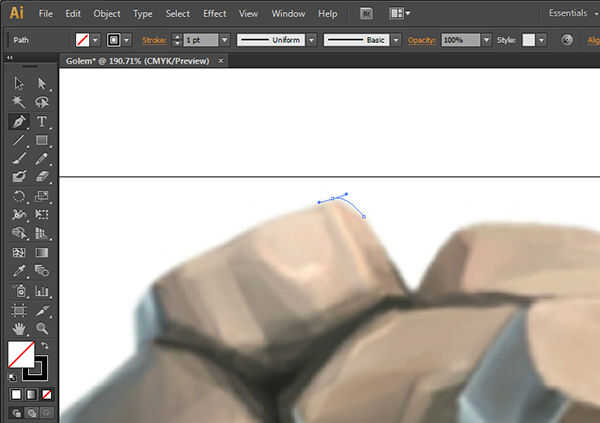Collapse the Tools panel with double arrows
The width and height of the screenshot is (600, 423).
pyautogui.click(x=10, y=58)
